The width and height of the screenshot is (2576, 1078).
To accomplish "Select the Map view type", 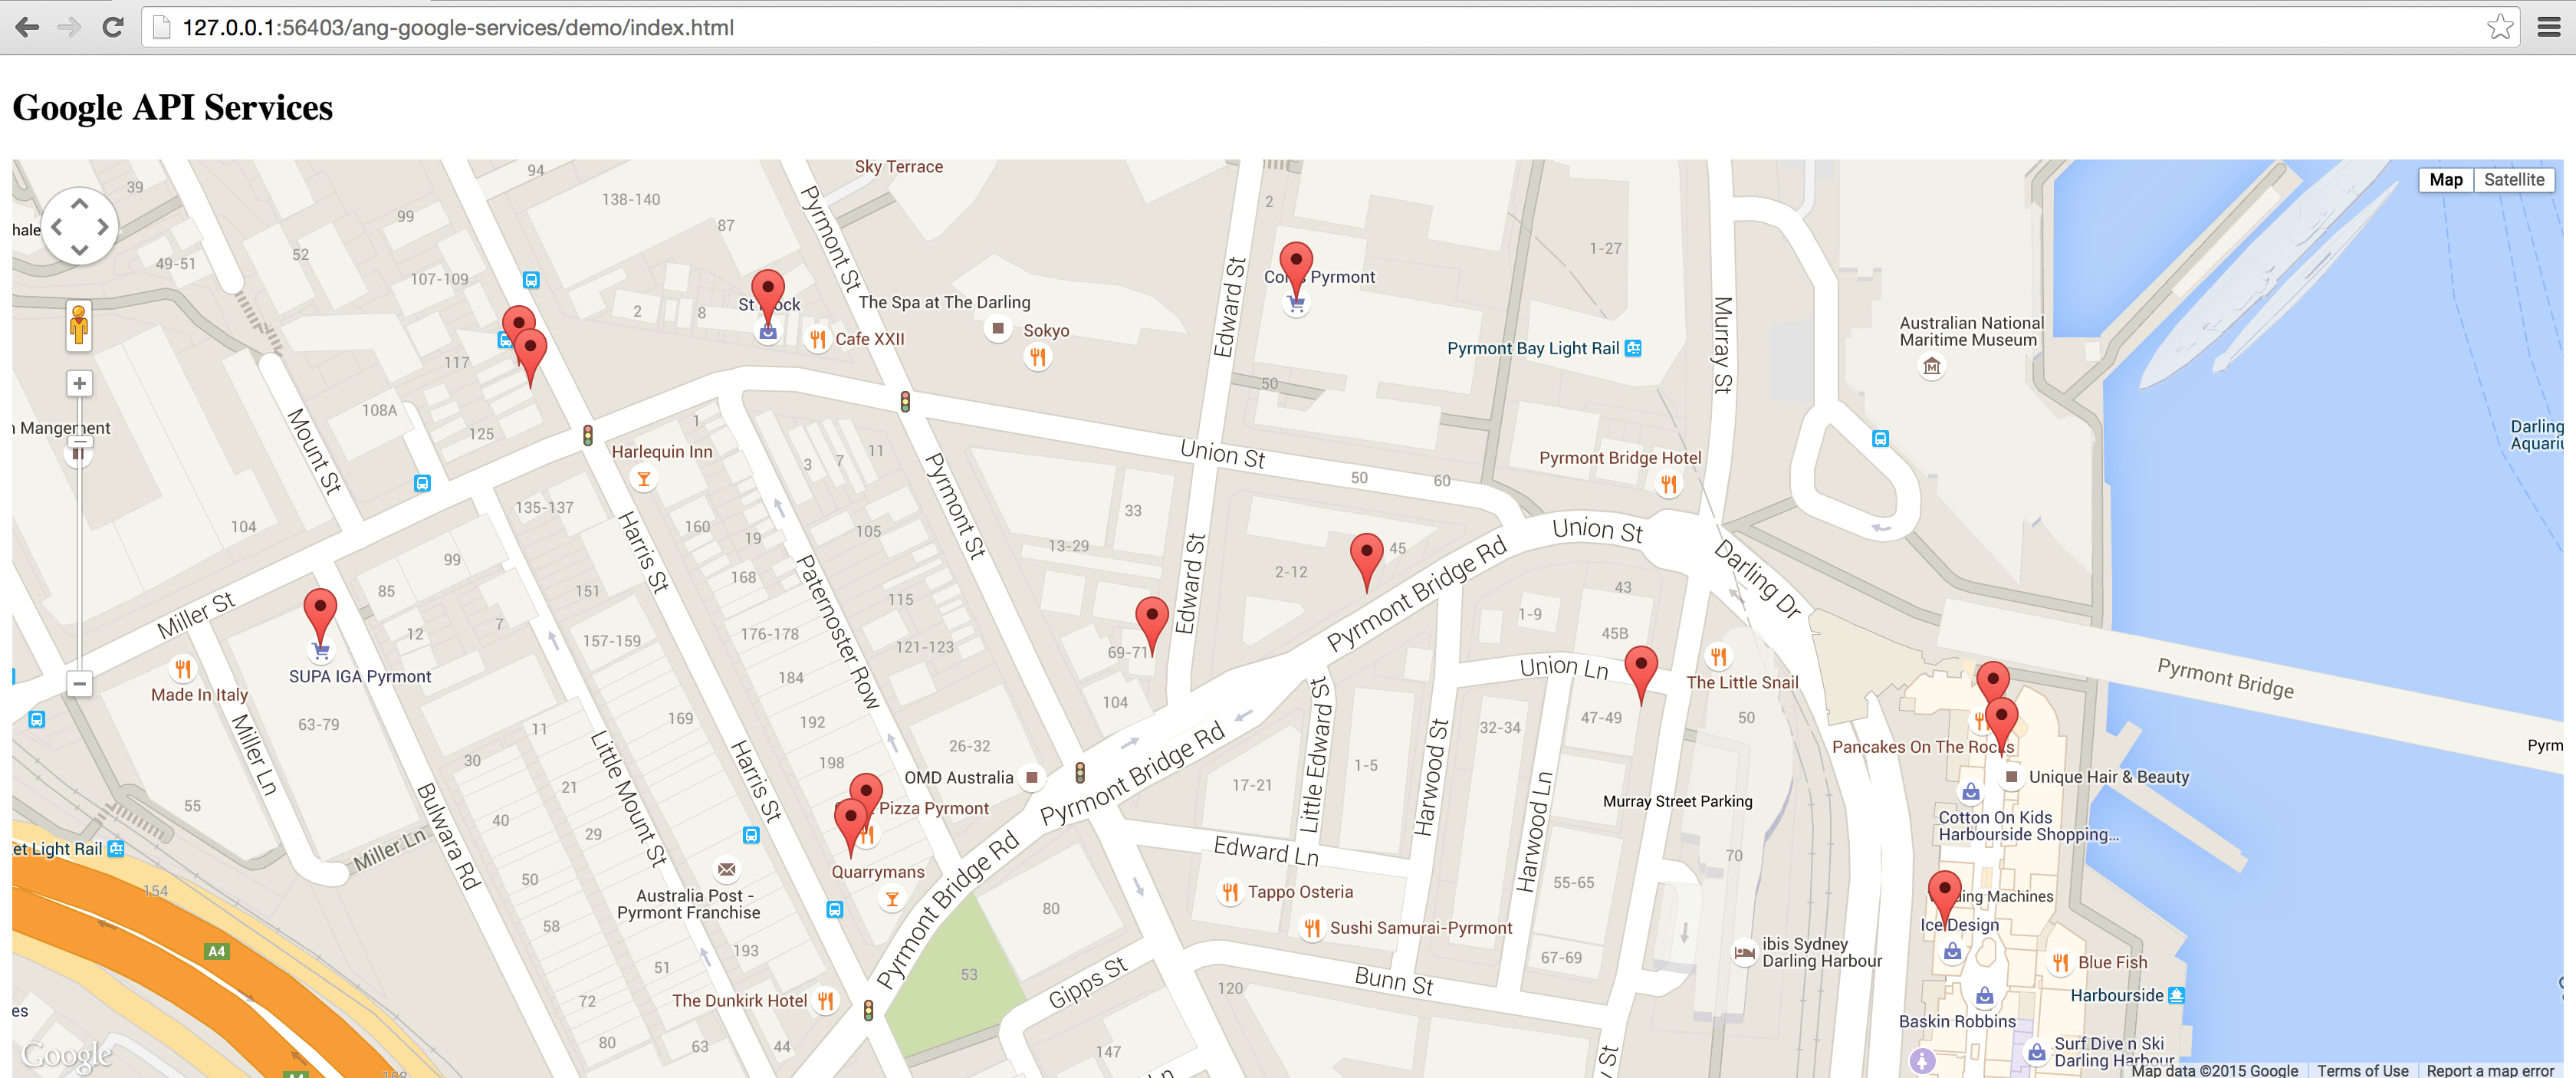I will [2445, 180].
